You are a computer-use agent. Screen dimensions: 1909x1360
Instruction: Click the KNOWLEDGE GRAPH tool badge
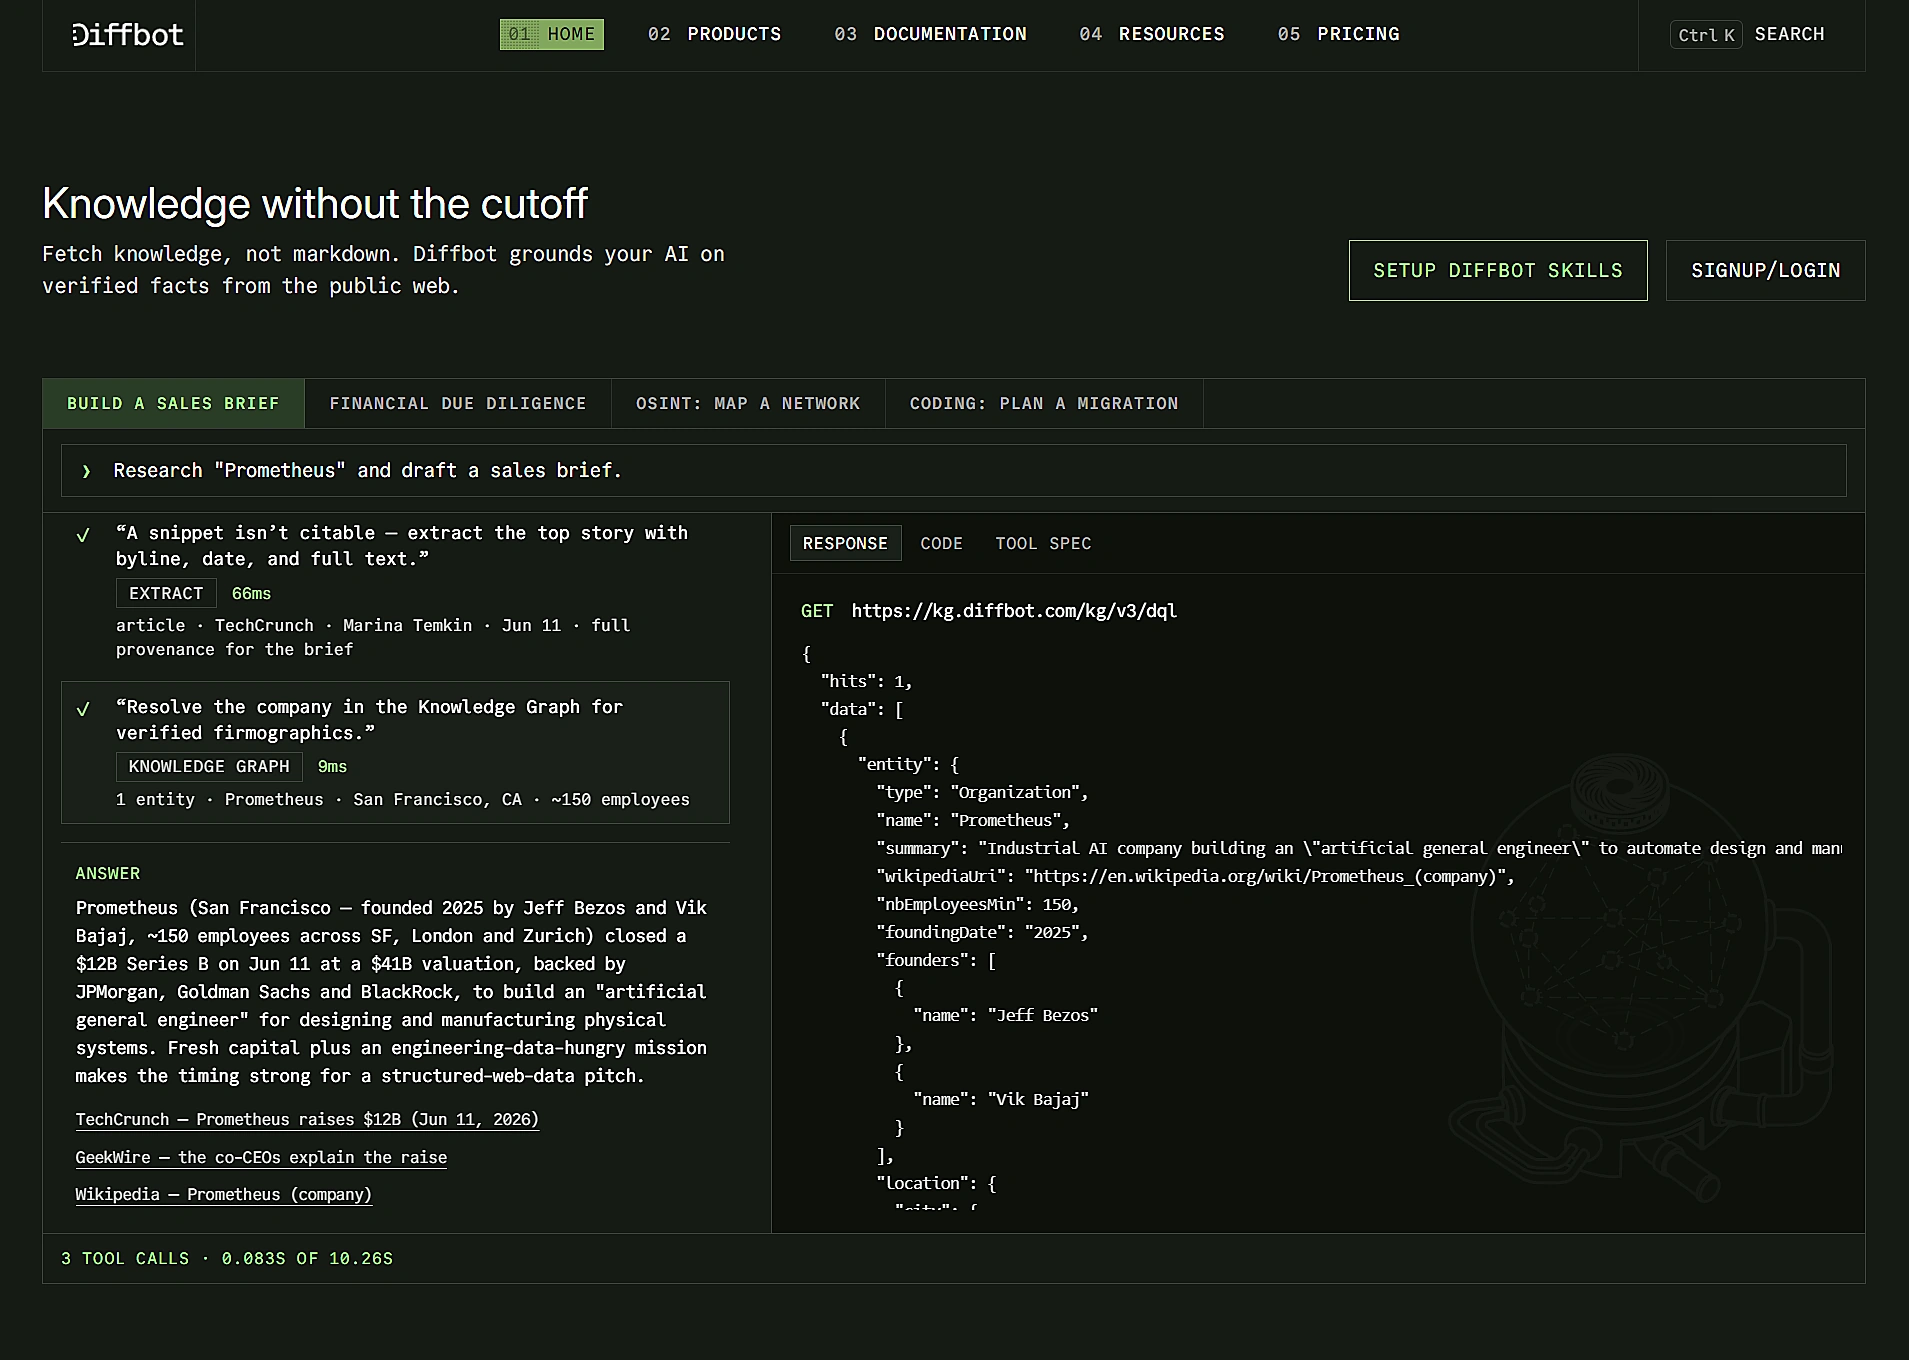point(209,766)
